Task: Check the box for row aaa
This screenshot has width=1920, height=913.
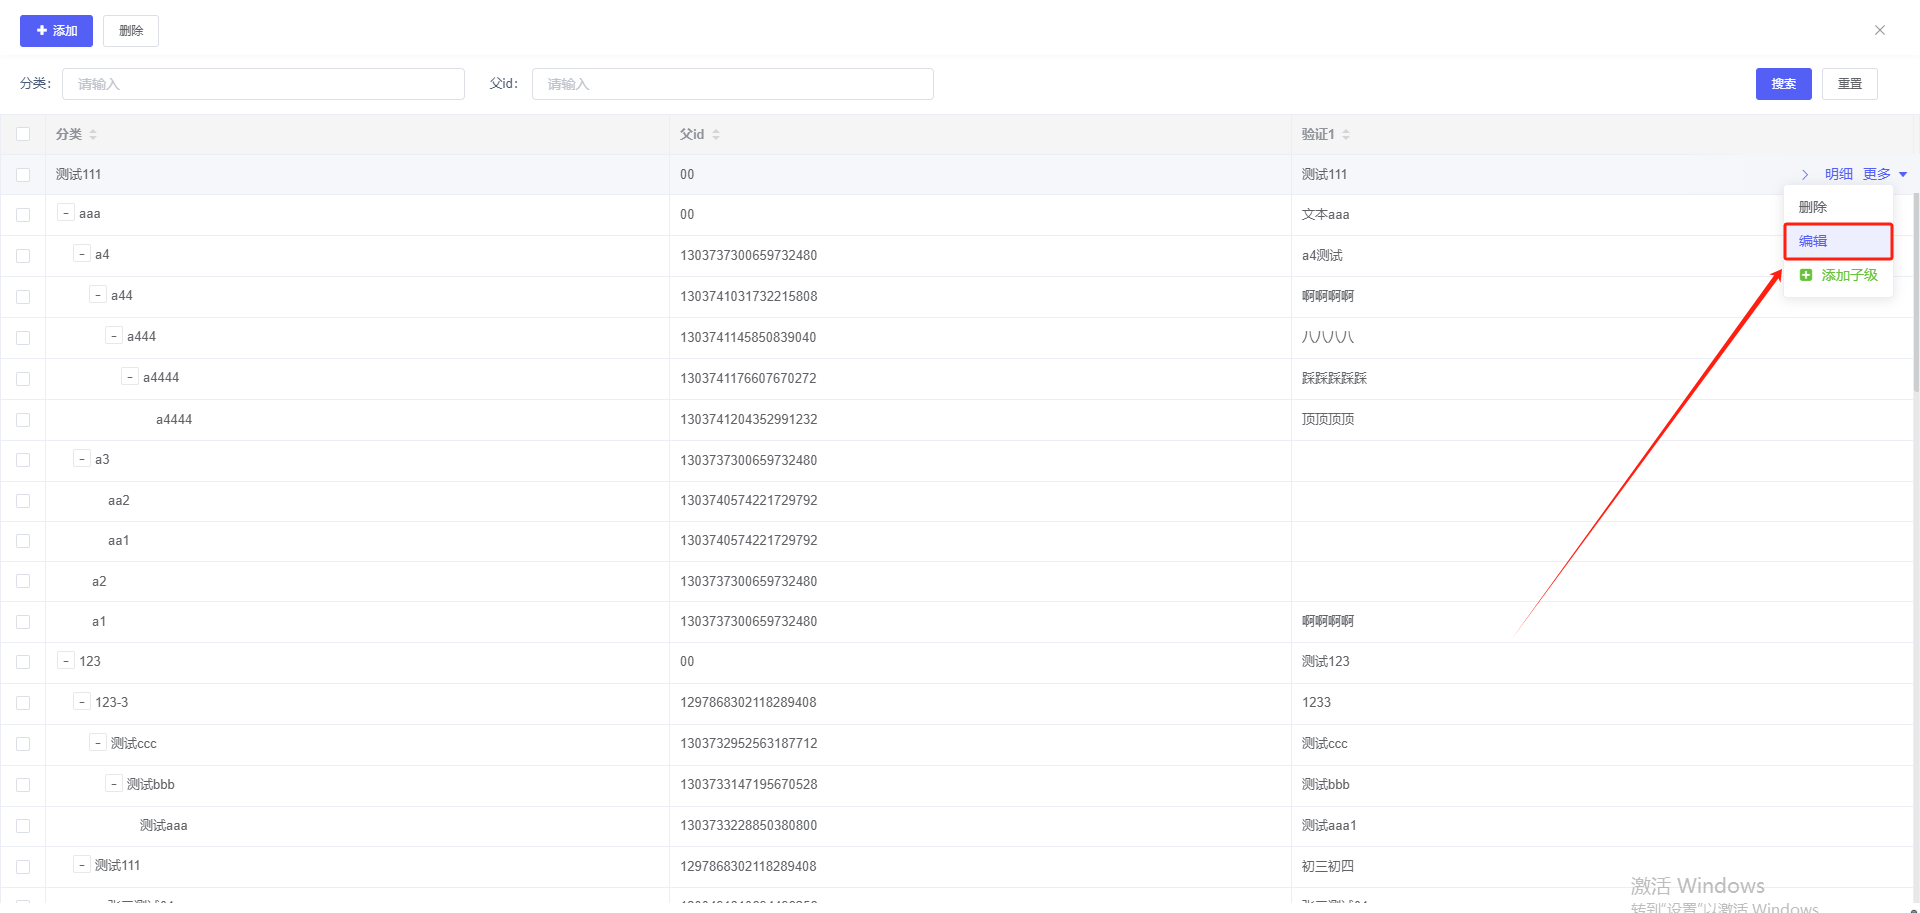Action: coord(23,214)
